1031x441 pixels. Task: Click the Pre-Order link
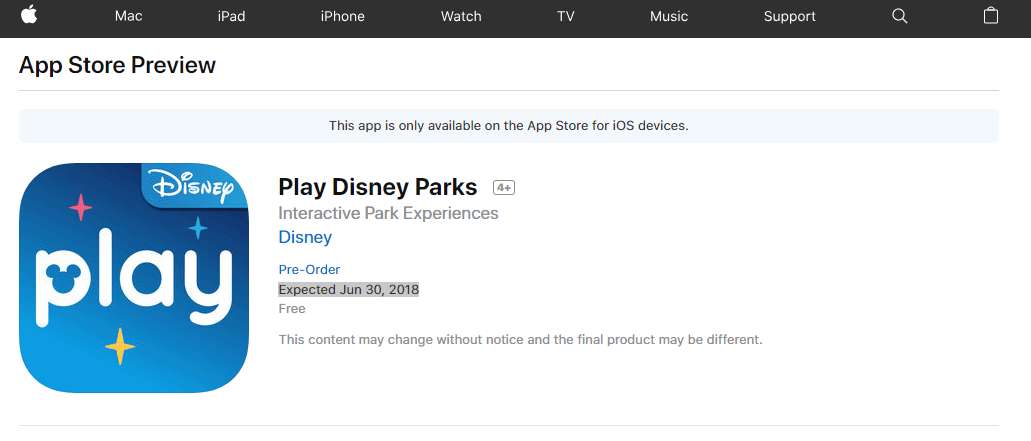[309, 269]
